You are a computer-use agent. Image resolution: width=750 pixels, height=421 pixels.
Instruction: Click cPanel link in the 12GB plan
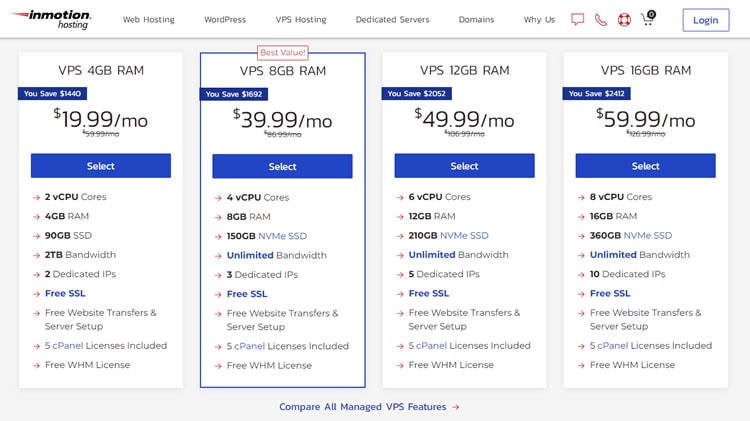point(431,345)
